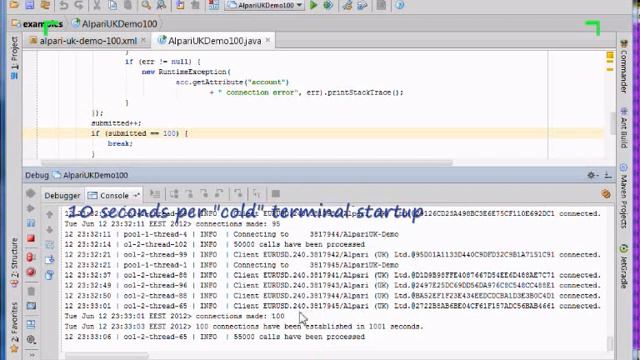Toggle soft wraps in console
This screenshot has height=360, width=640.
coord(50,245)
